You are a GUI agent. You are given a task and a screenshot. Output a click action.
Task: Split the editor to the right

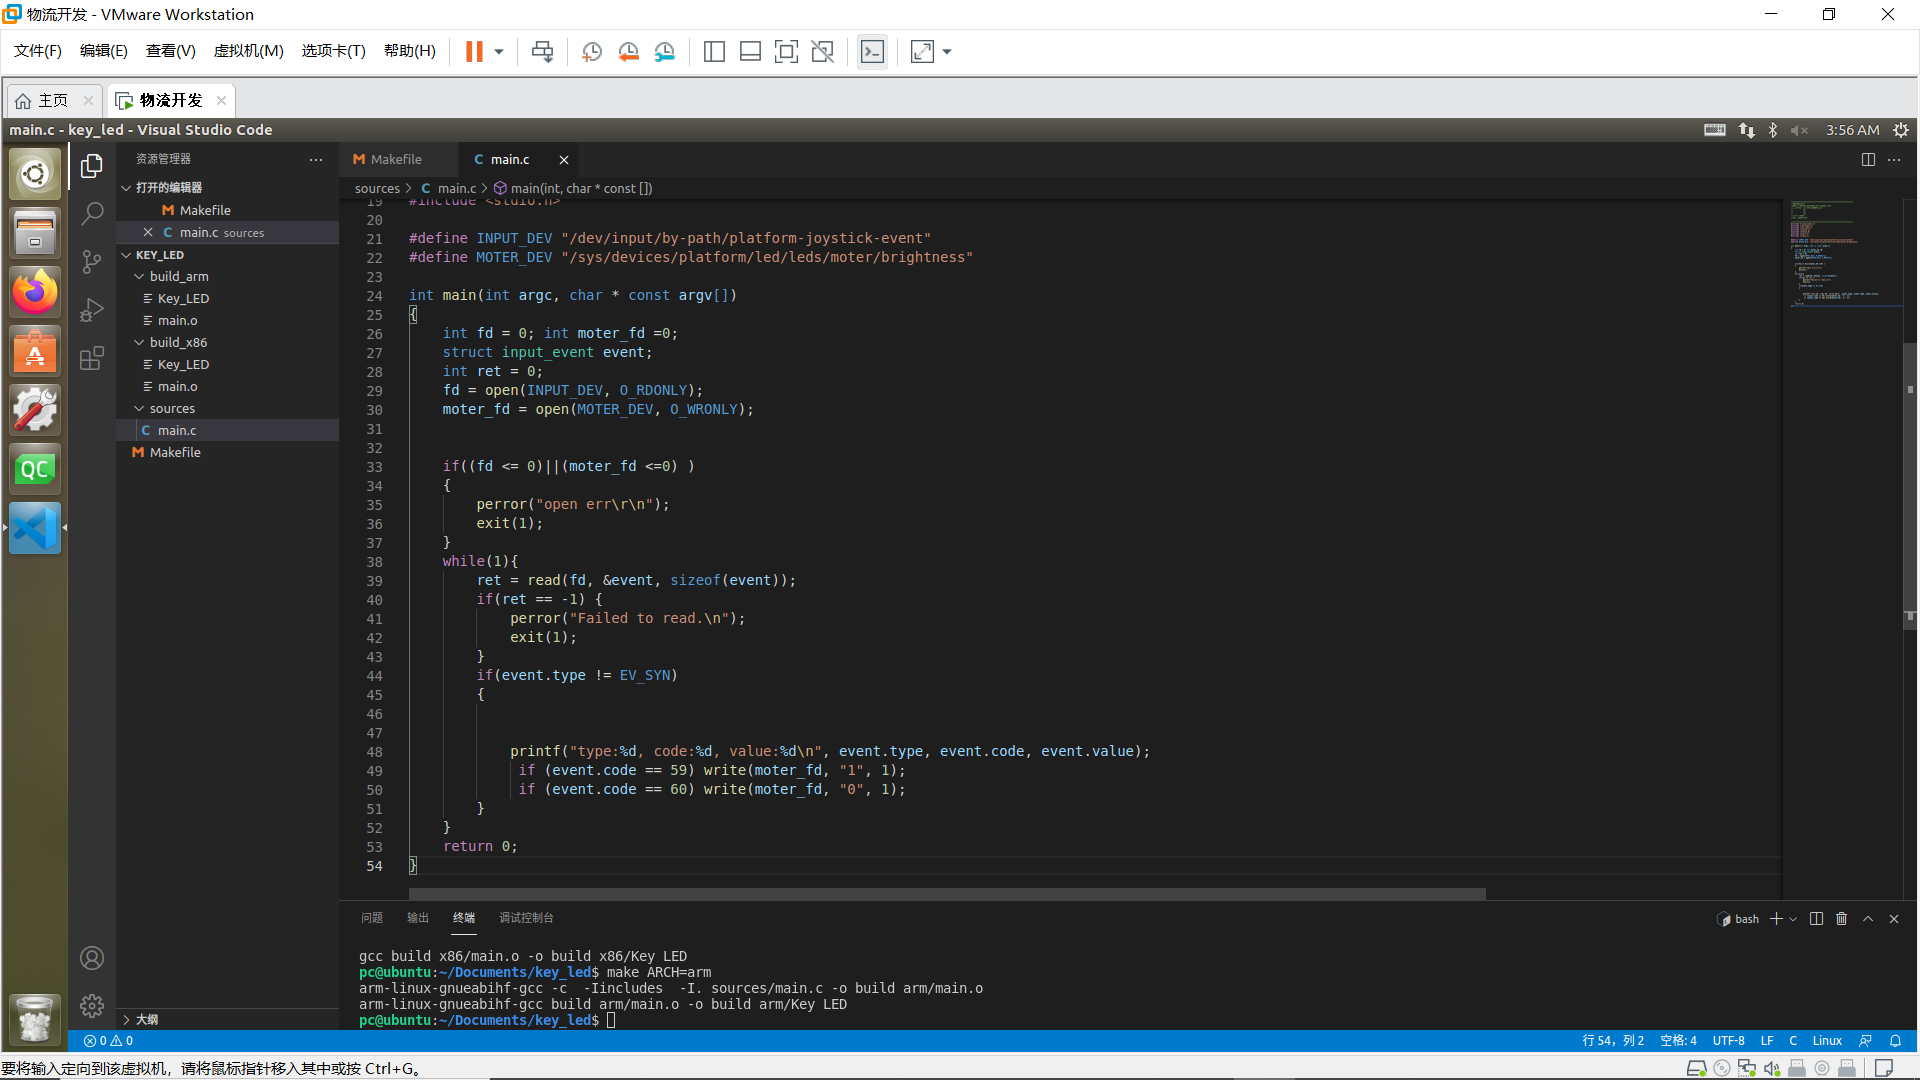tap(1867, 160)
